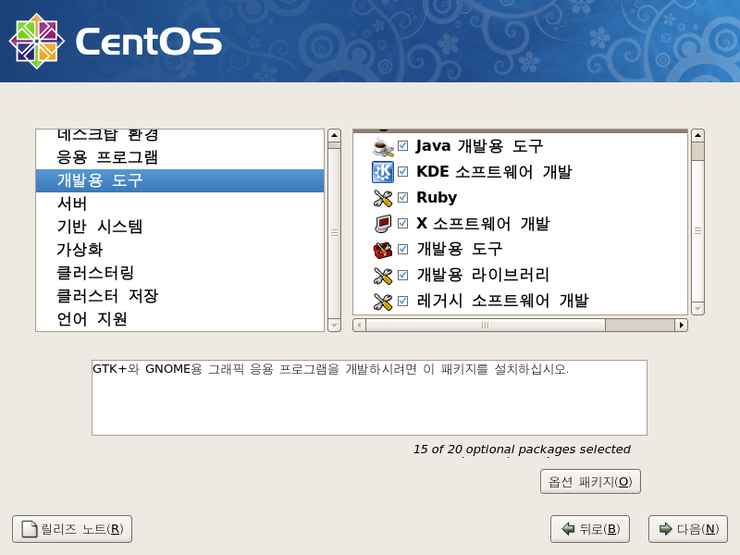Go back with 뒤로(B) button
Viewport: 740px width, 555px height.
(590, 529)
